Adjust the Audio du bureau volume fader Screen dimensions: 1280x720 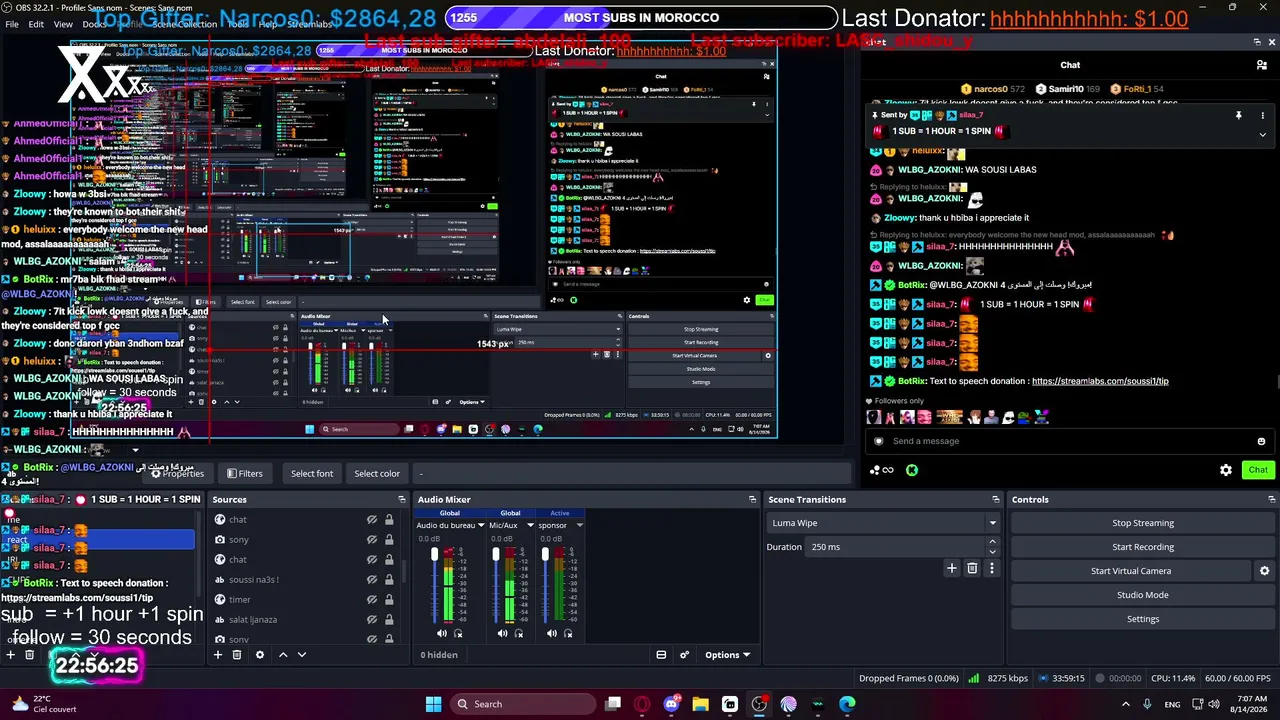pyautogui.click(x=434, y=555)
